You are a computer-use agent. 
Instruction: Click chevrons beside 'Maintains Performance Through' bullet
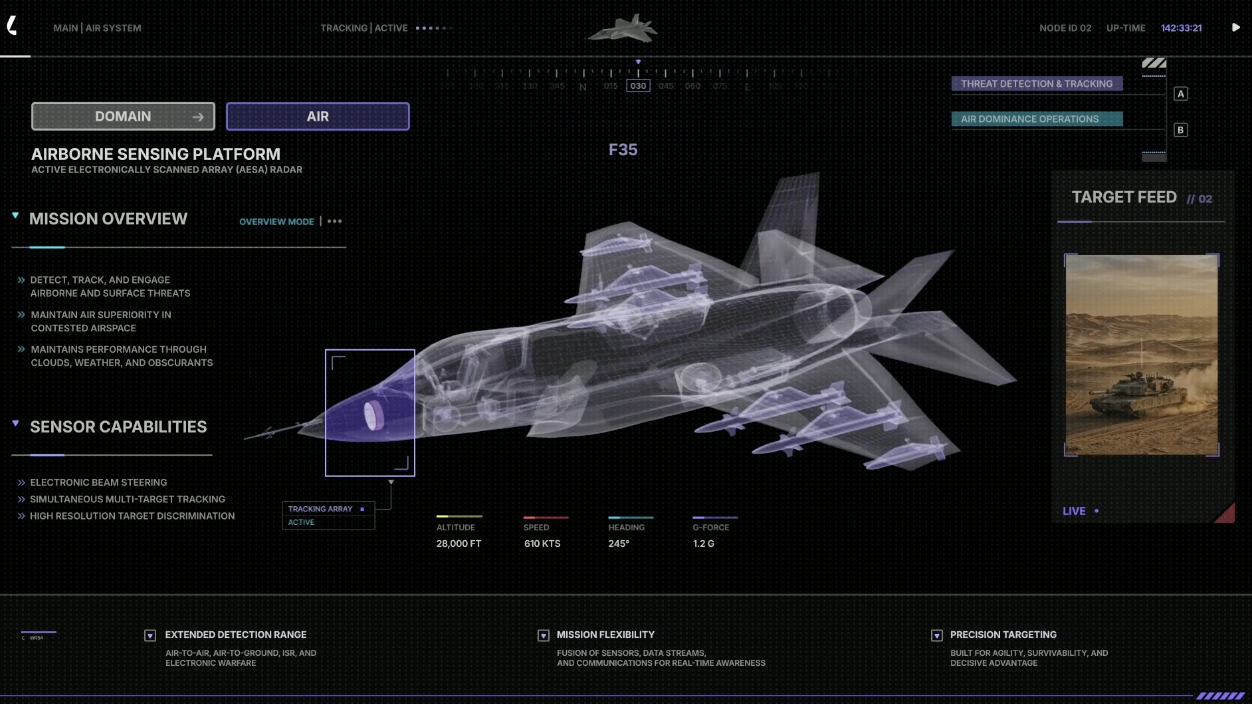22,350
